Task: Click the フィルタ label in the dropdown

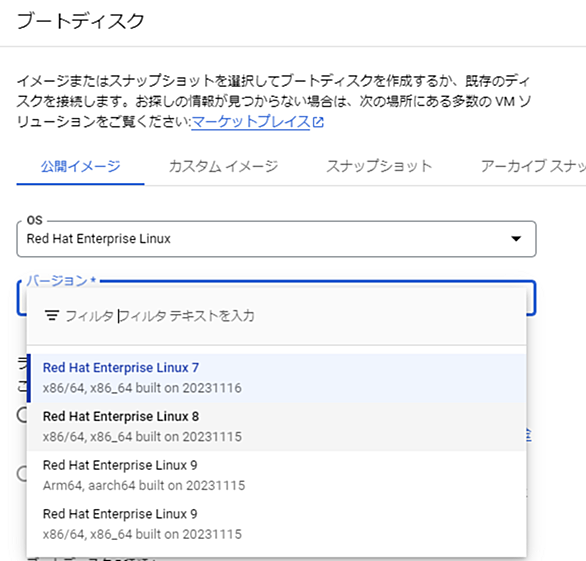Action: click(x=89, y=316)
